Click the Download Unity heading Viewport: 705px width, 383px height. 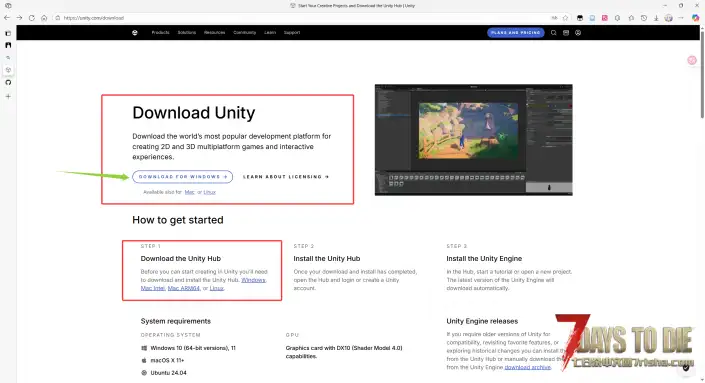point(194,113)
